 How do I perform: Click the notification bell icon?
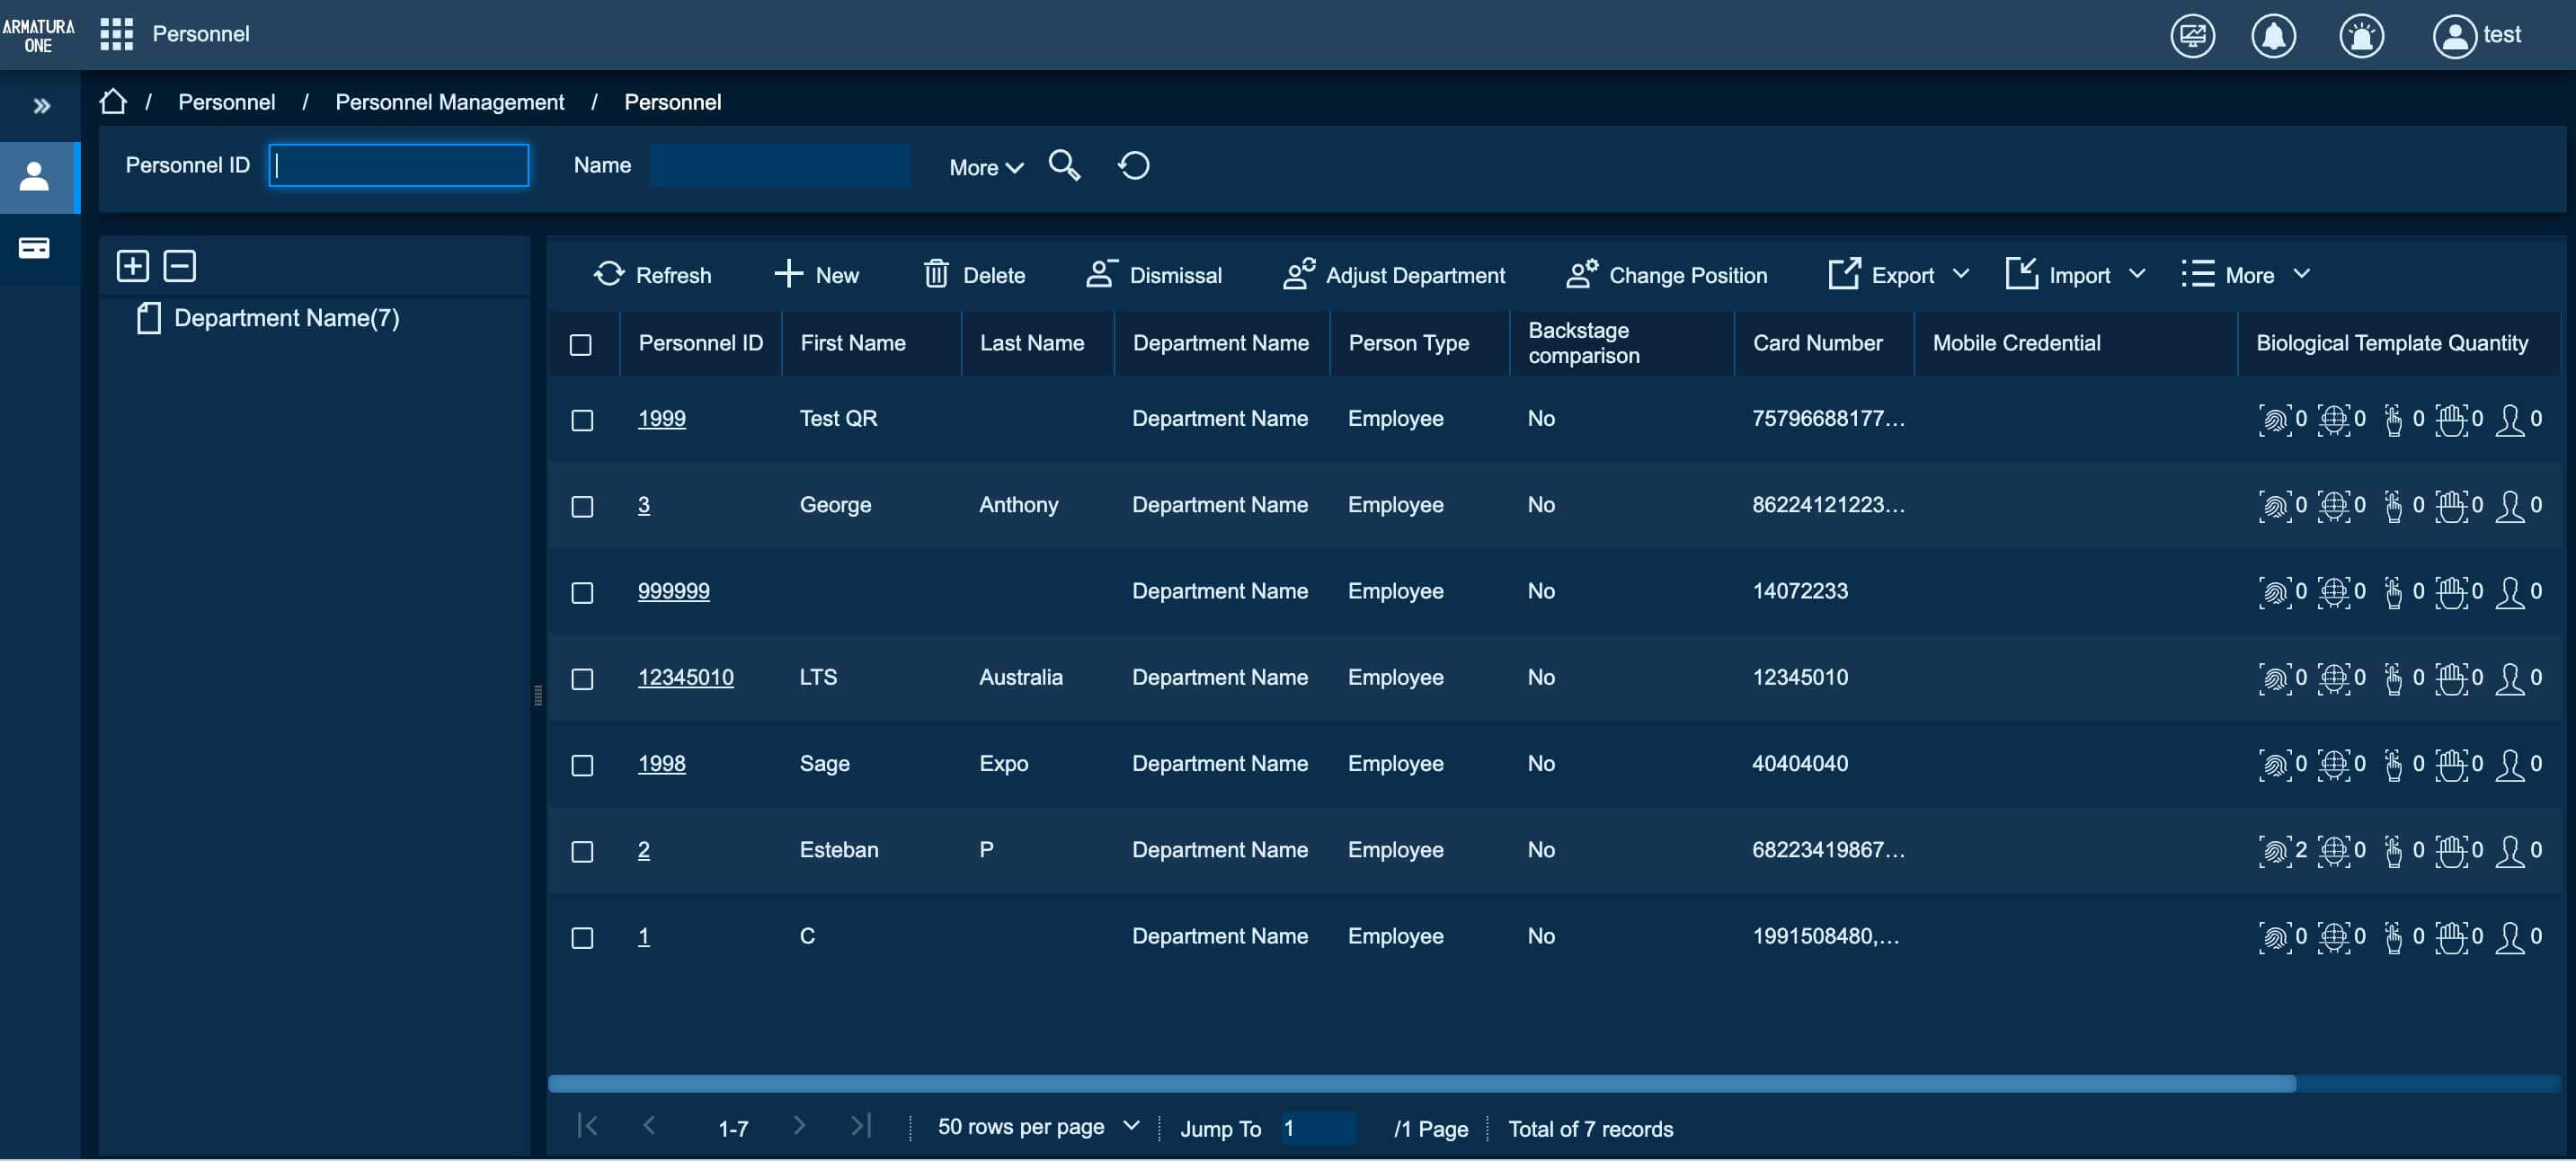tap(2272, 36)
